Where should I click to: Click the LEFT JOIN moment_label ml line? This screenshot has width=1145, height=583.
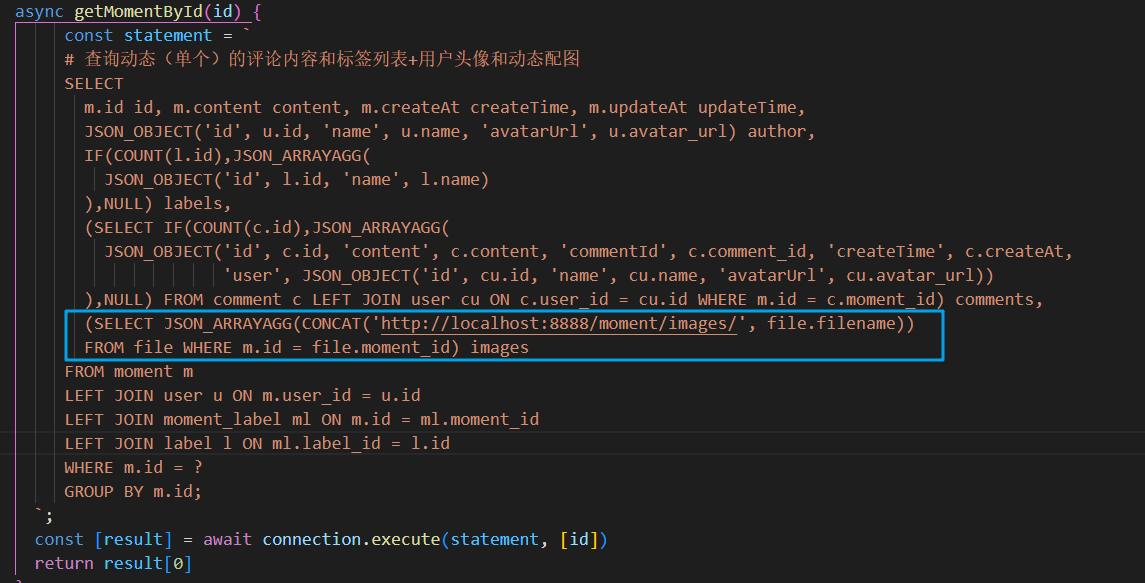coord(302,419)
